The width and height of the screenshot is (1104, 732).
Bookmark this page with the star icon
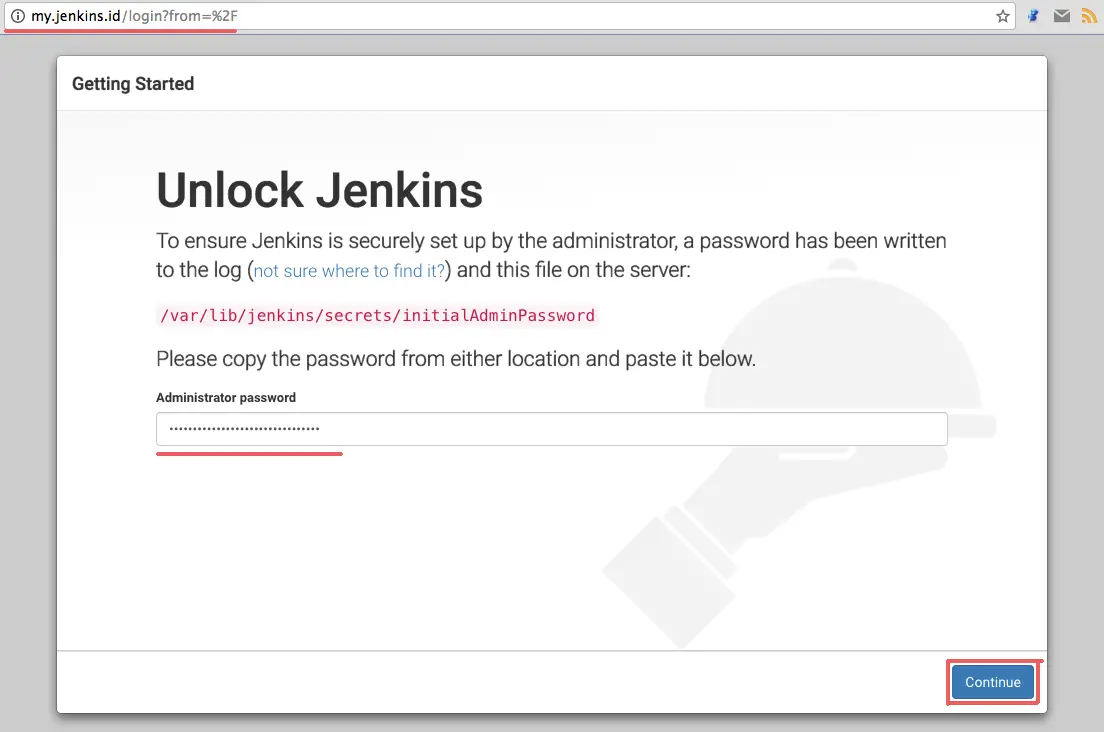point(1003,16)
